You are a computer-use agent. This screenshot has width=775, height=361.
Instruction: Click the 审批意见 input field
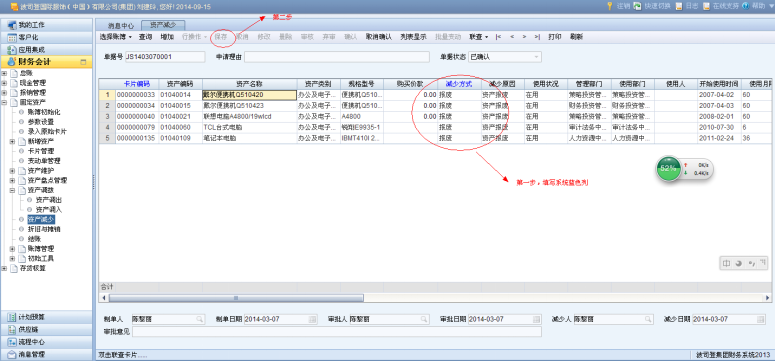point(337,331)
